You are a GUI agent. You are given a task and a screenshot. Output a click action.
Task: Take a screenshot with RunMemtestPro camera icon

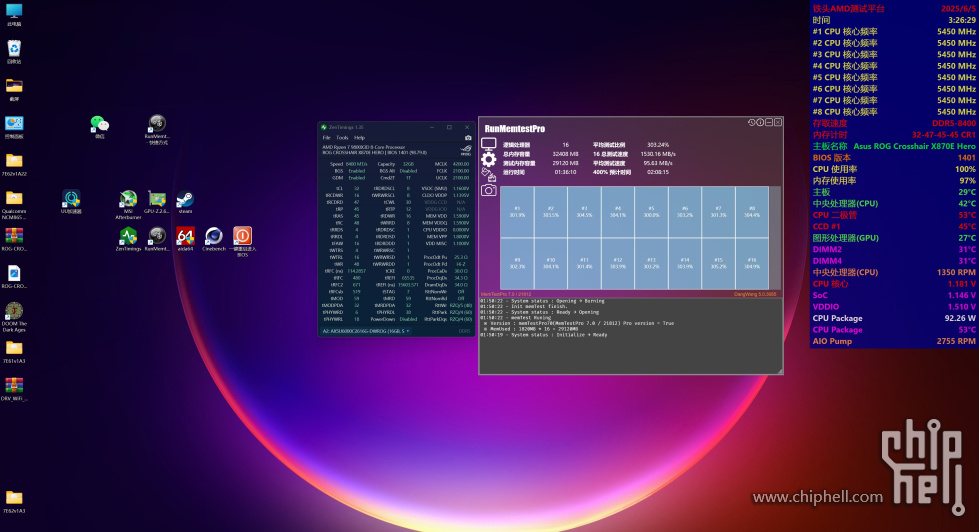coord(488,190)
